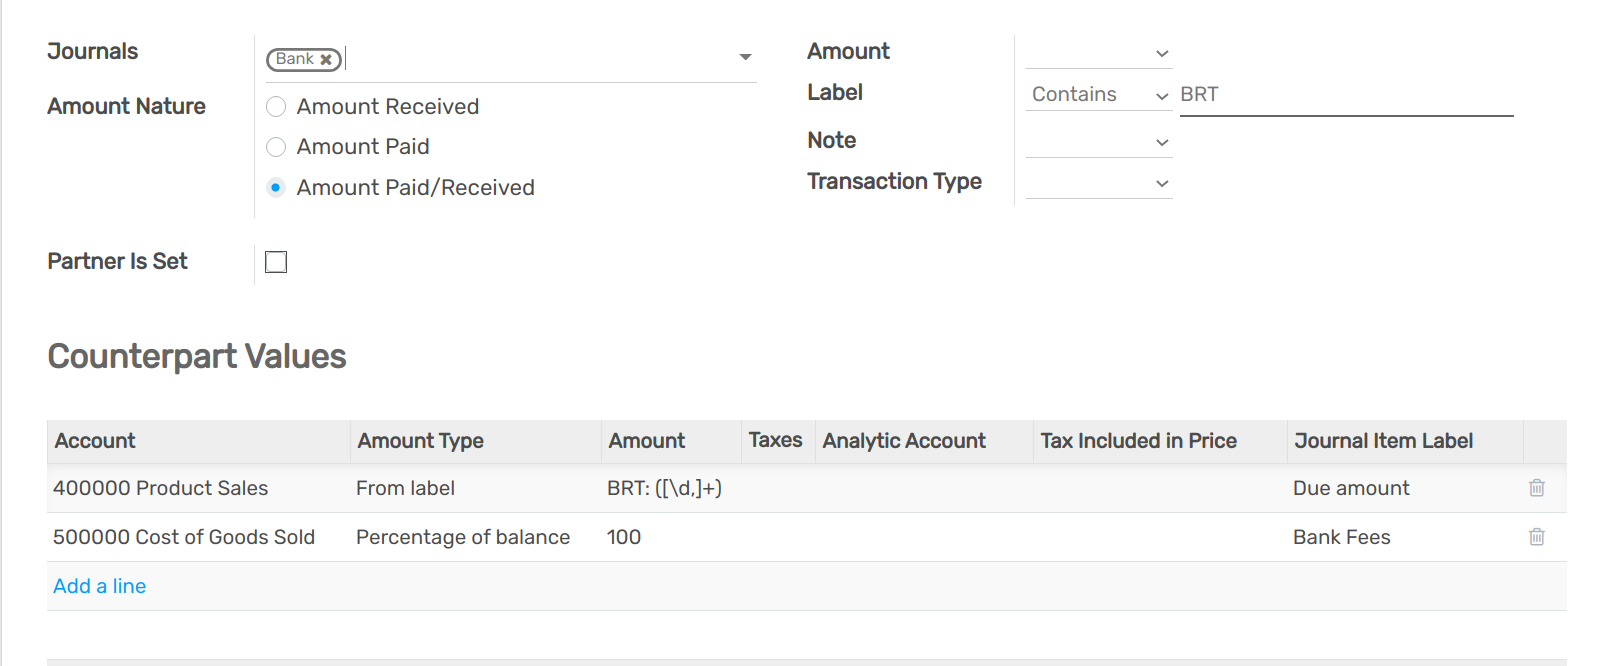
Task: Sort by the Amount column header
Action: click(x=671, y=441)
